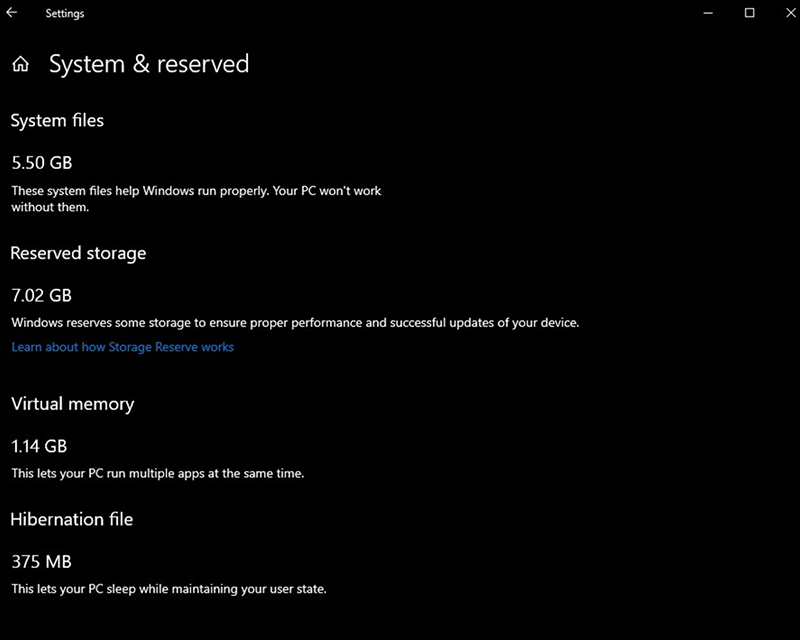The height and width of the screenshot is (640, 800).
Task: Click the 'lets your PC sleep' description
Action: tap(169, 589)
